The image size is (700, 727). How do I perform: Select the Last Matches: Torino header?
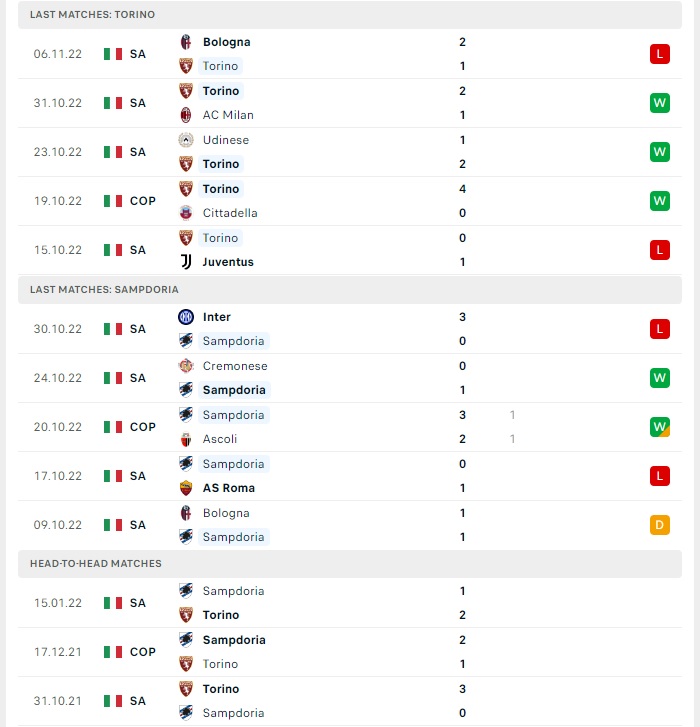(x=350, y=14)
